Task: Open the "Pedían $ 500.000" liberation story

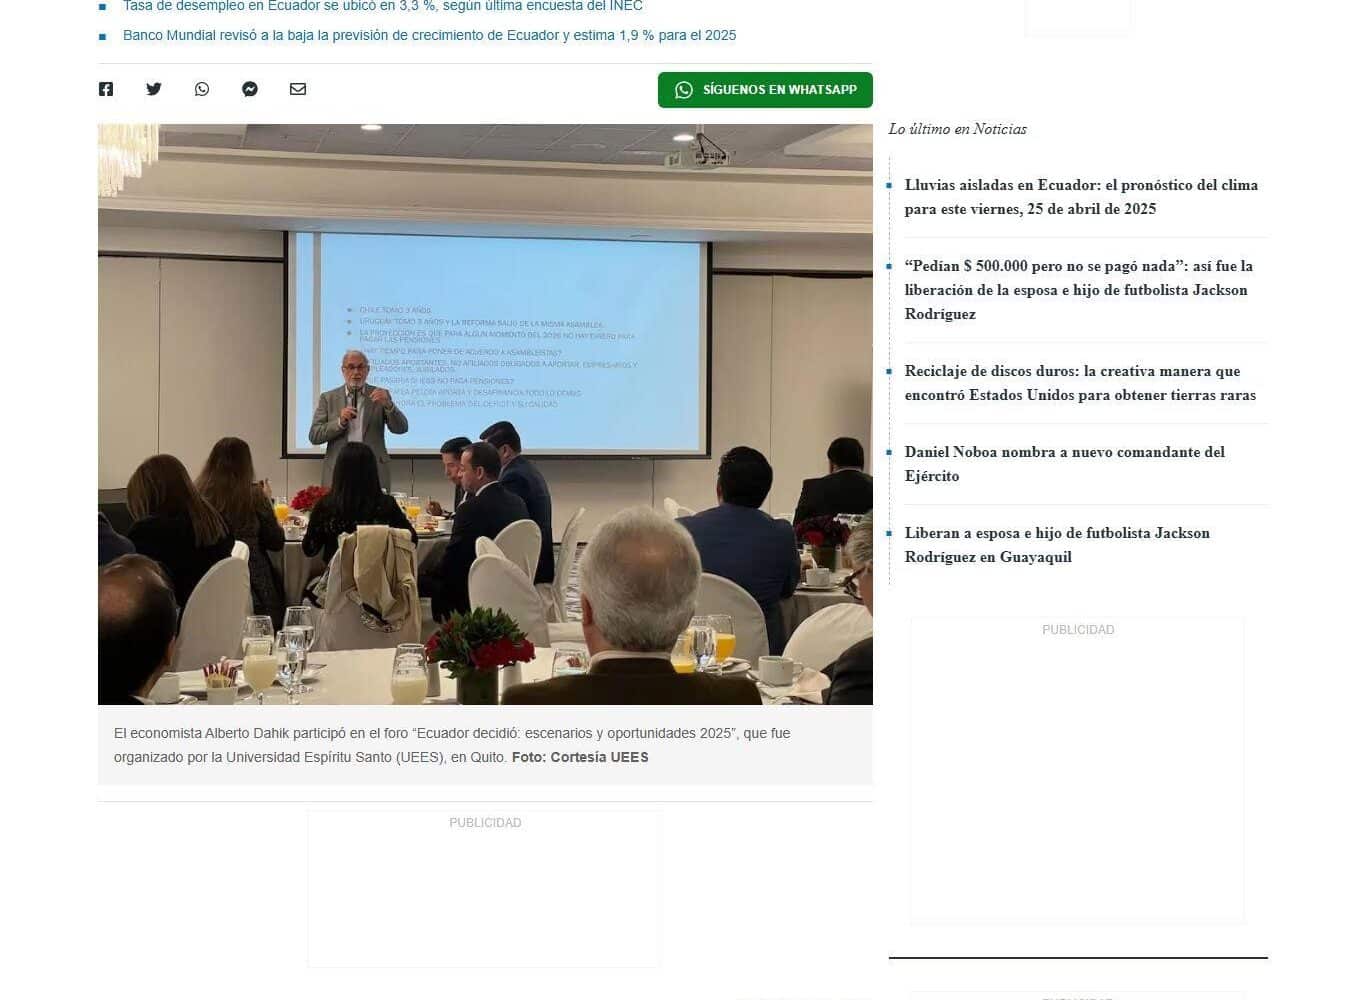Action: click(1079, 290)
